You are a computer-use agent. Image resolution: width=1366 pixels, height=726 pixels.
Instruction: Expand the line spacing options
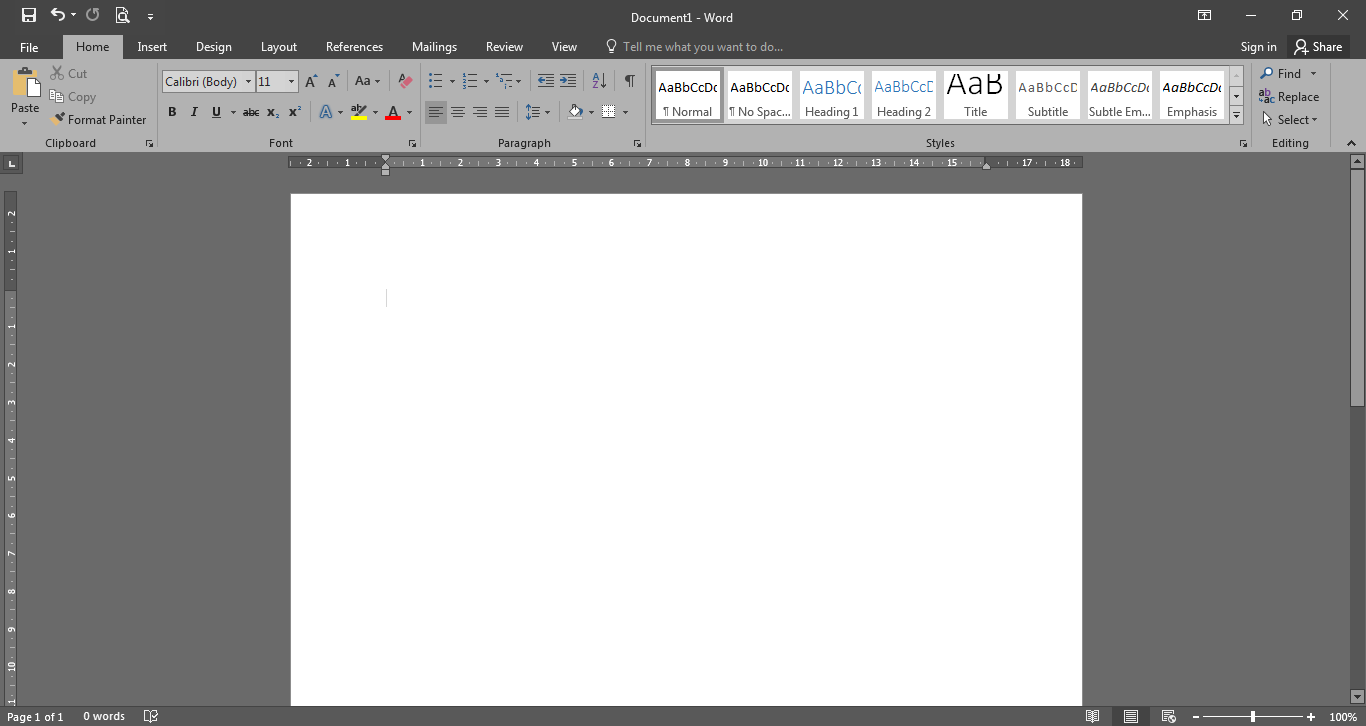coord(546,112)
